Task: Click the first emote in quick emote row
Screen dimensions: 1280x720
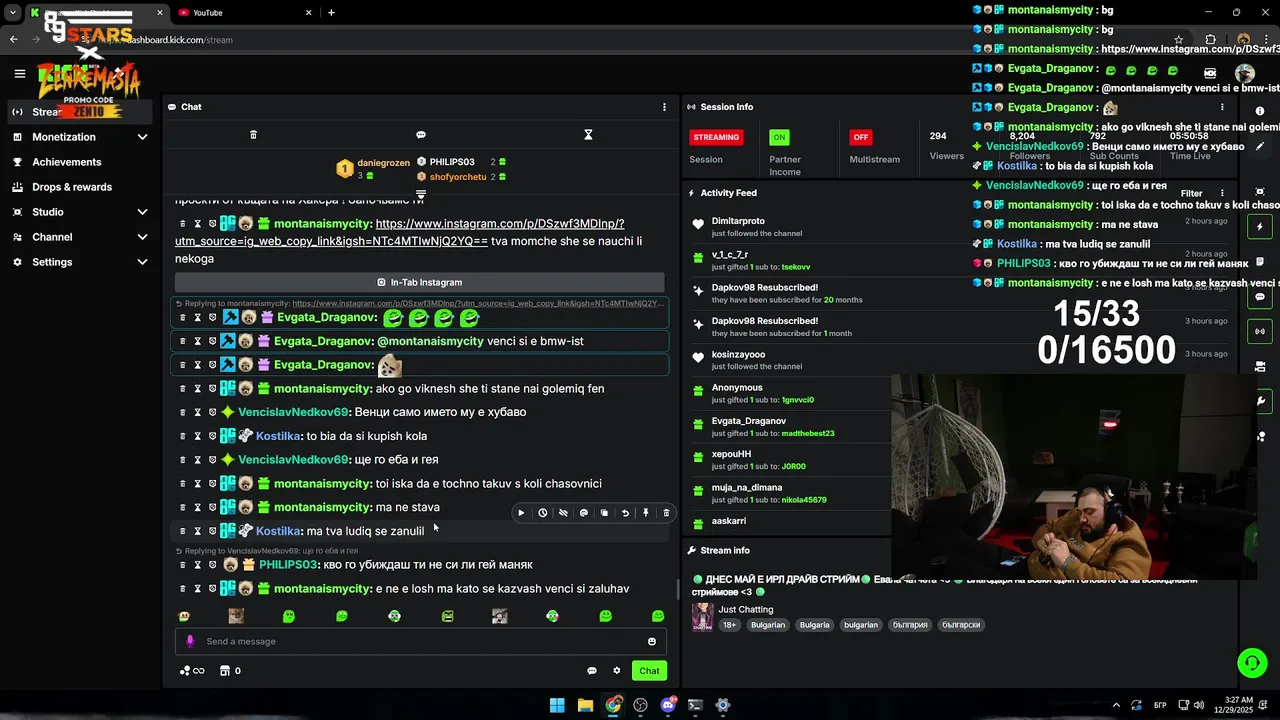Action: pos(184,617)
